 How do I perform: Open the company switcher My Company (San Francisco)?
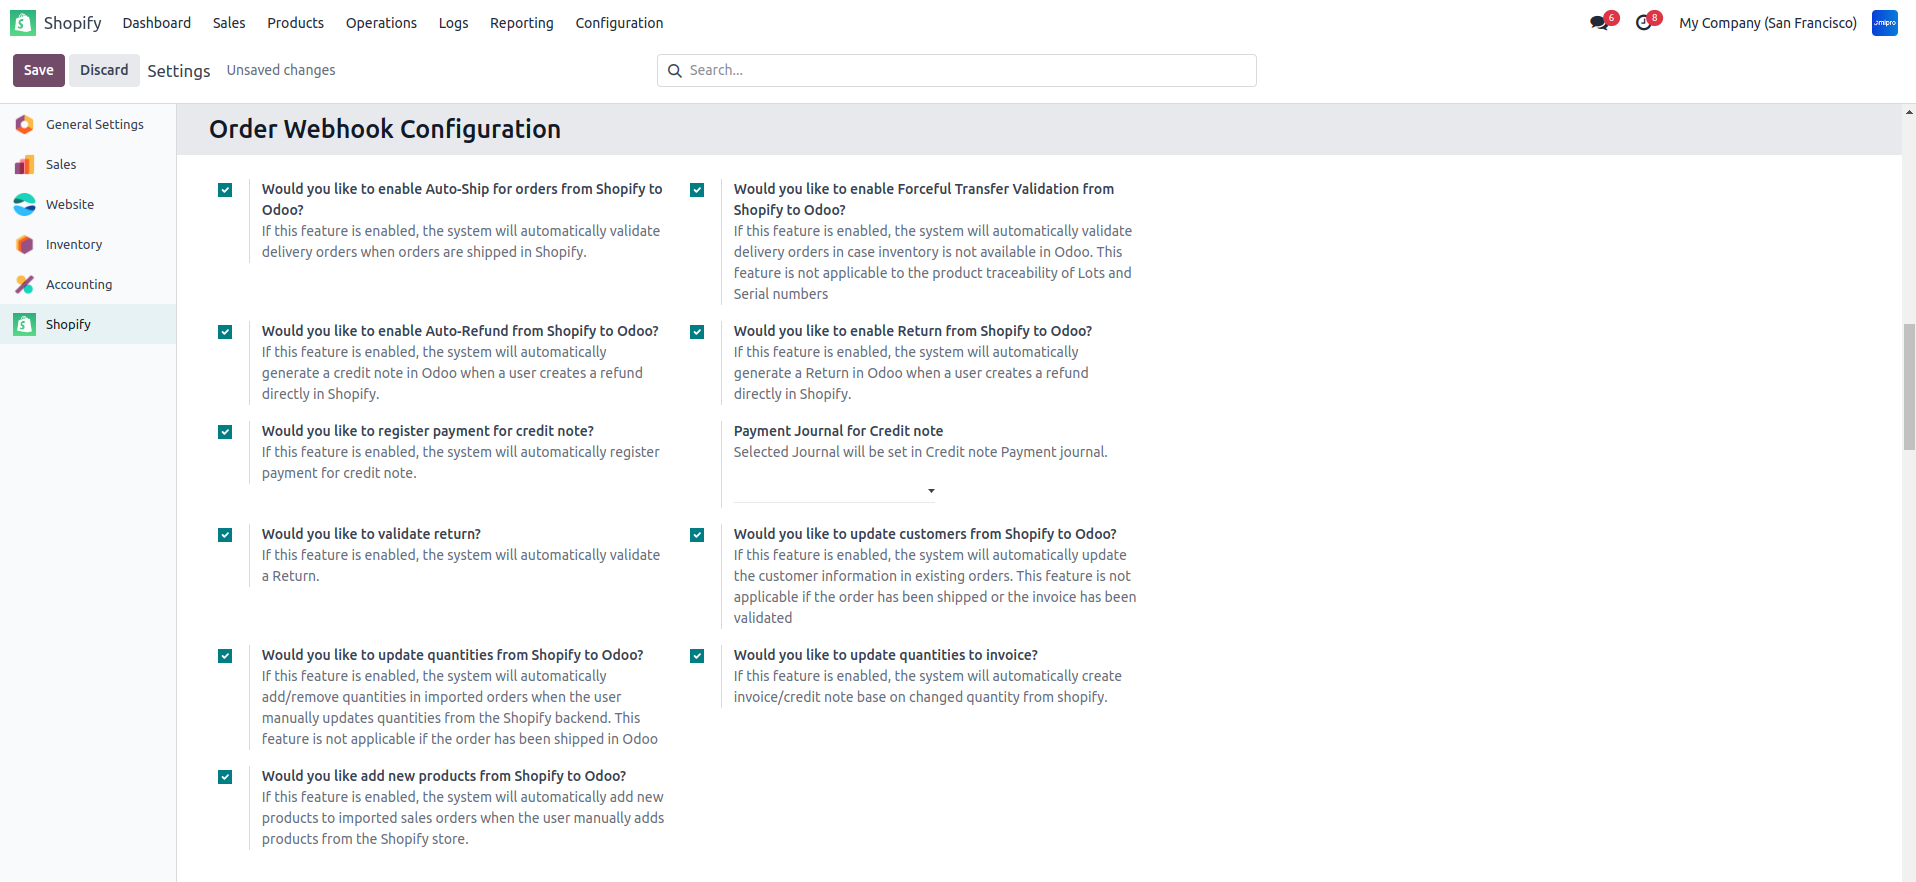[x=1767, y=23]
